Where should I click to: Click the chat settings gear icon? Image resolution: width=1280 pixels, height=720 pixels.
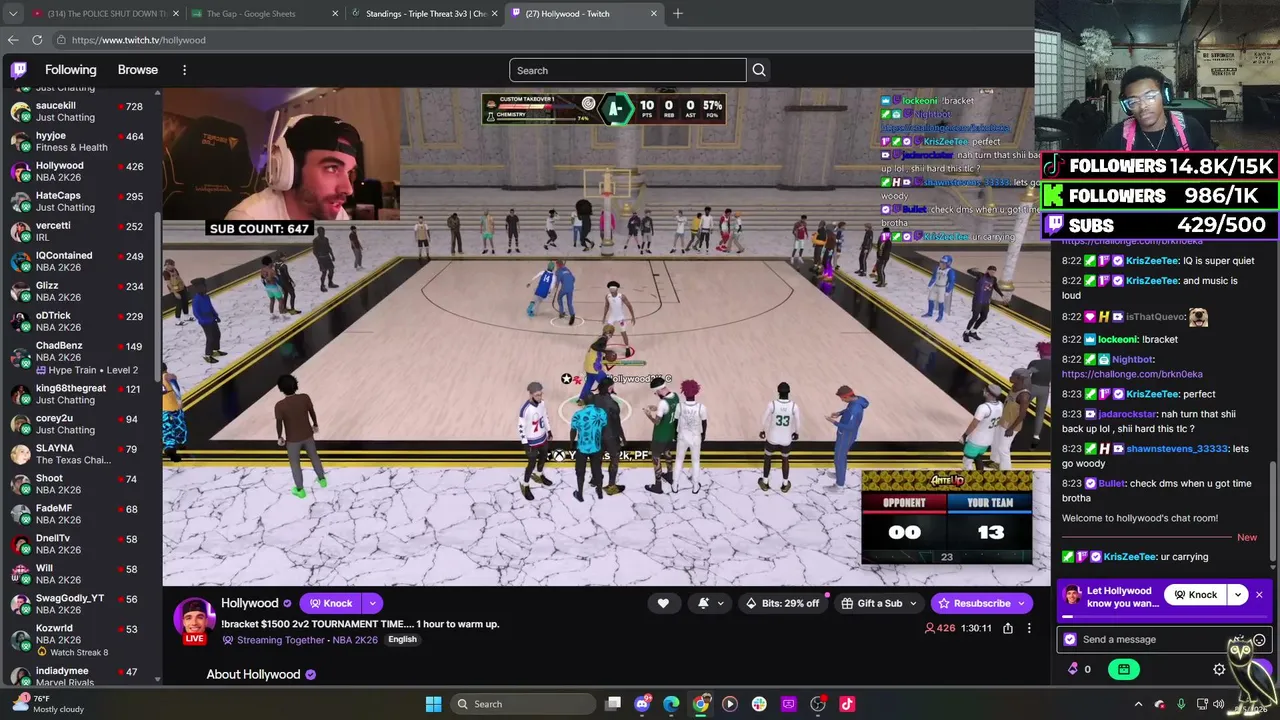pos(1219,669)
